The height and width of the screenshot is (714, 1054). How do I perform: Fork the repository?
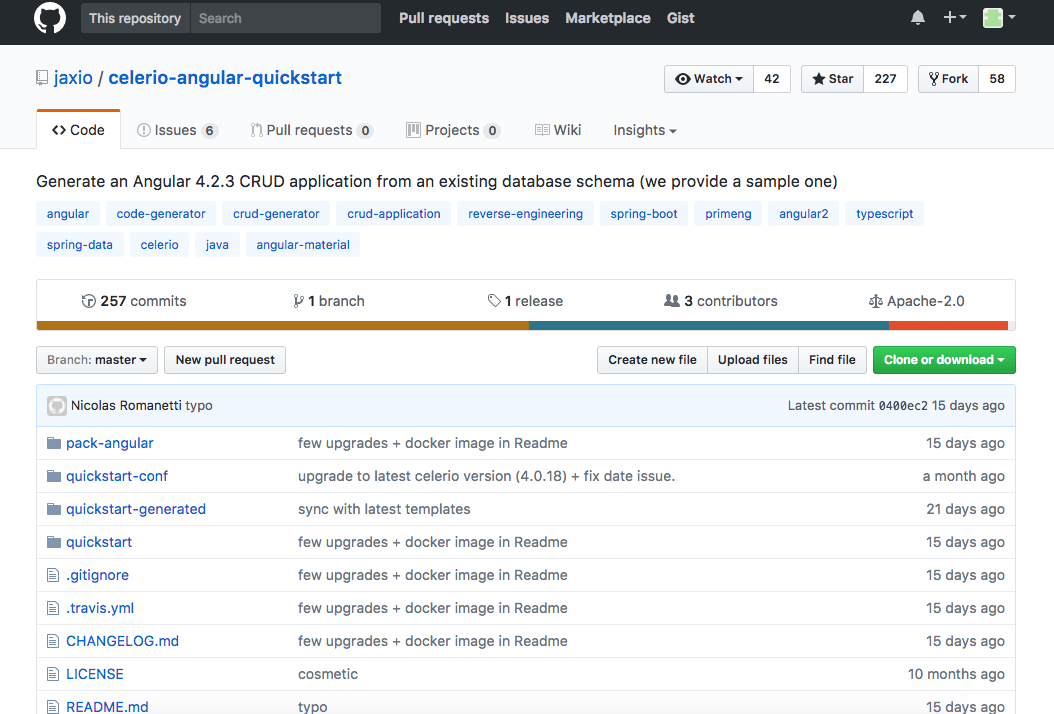pyautogui.click(x=948, y=79)
